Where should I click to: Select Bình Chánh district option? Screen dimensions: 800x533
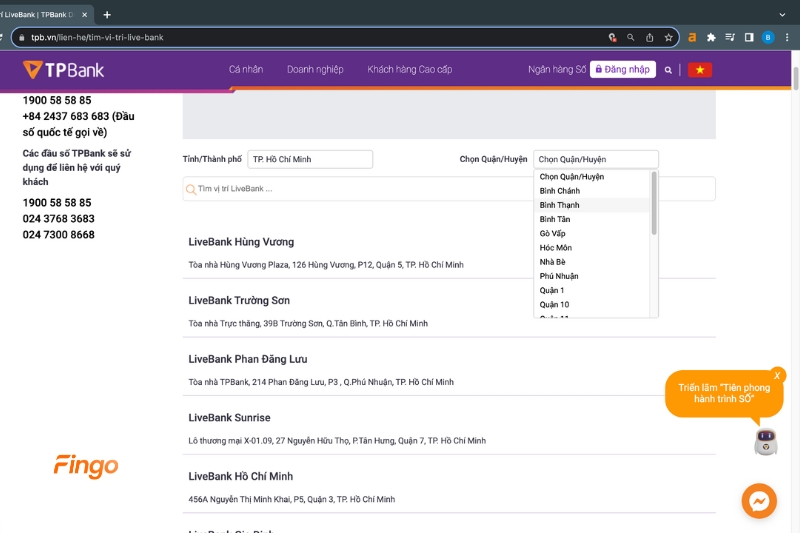pyautogui.click(x=592, y=191)
